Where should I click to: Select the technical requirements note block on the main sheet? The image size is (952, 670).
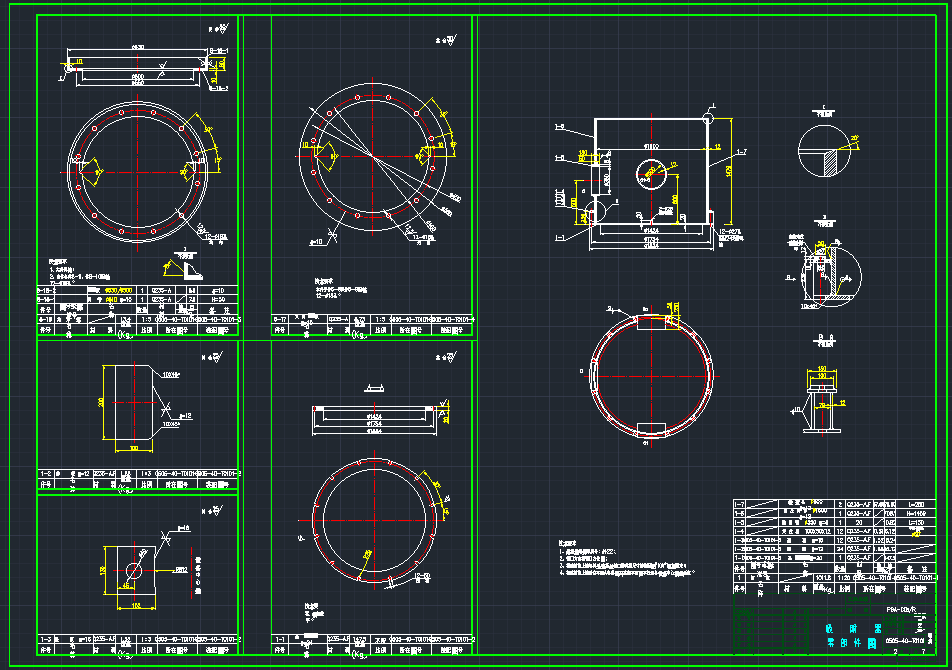click(x=626, y=558)
